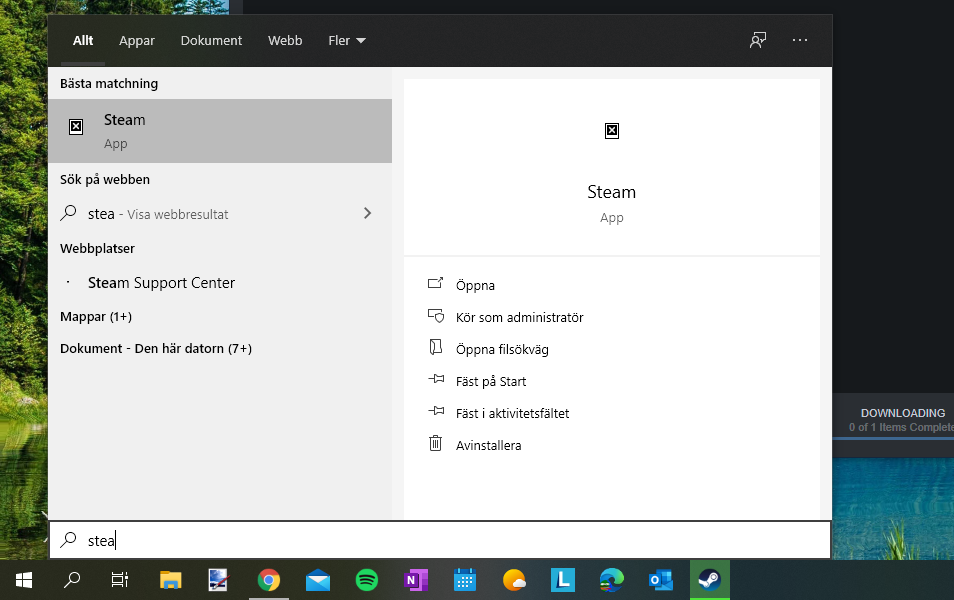This screenshot has width=954, height=600.
Task: Click the Steam title in preview pane
Action: [x=611, y=192]
